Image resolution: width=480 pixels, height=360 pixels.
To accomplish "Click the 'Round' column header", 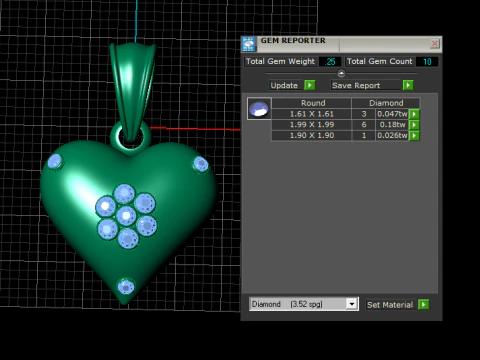I will 313,103.
